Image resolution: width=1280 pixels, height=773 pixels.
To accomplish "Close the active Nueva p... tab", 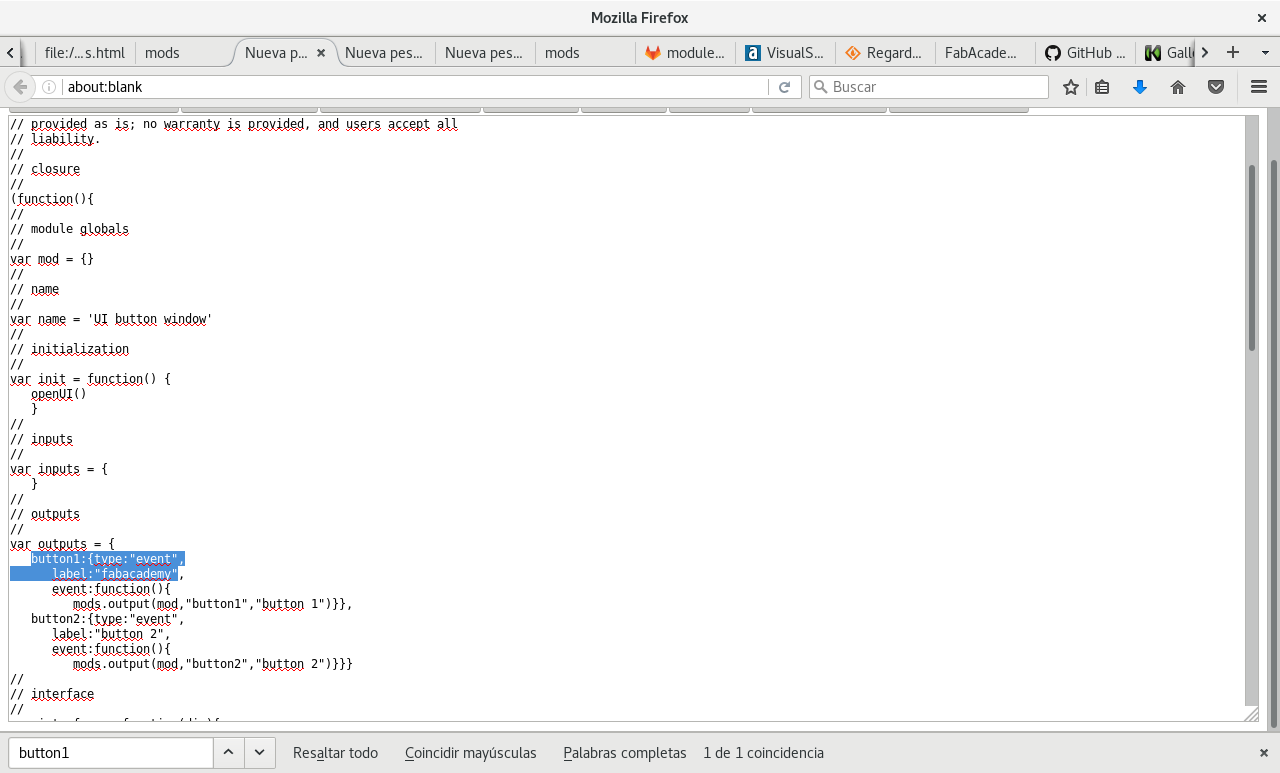I will (x=321, y=53).
